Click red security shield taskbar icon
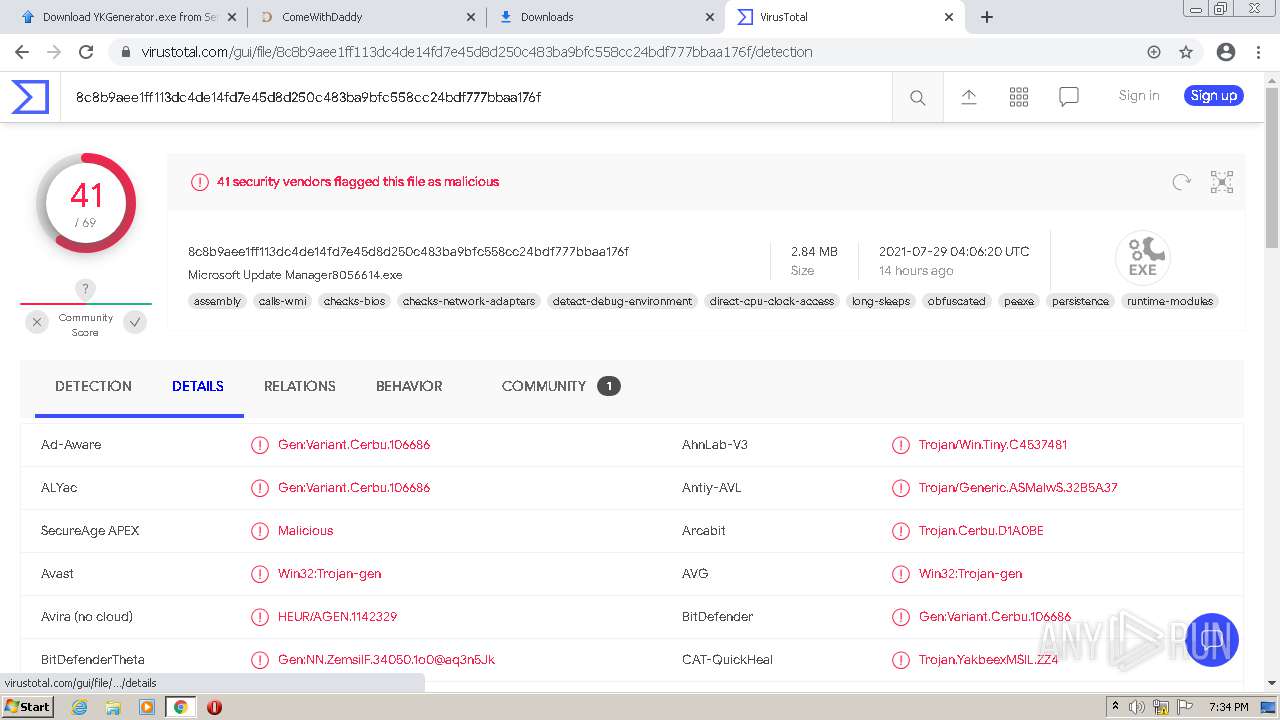 point(214,707)
